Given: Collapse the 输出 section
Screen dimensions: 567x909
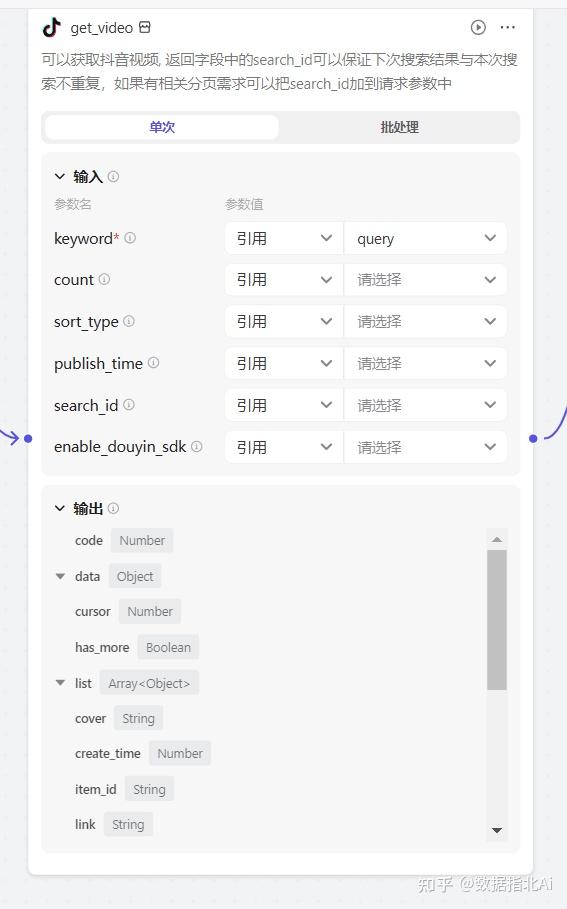Looking at the screenshot, I should coord(60,508).
